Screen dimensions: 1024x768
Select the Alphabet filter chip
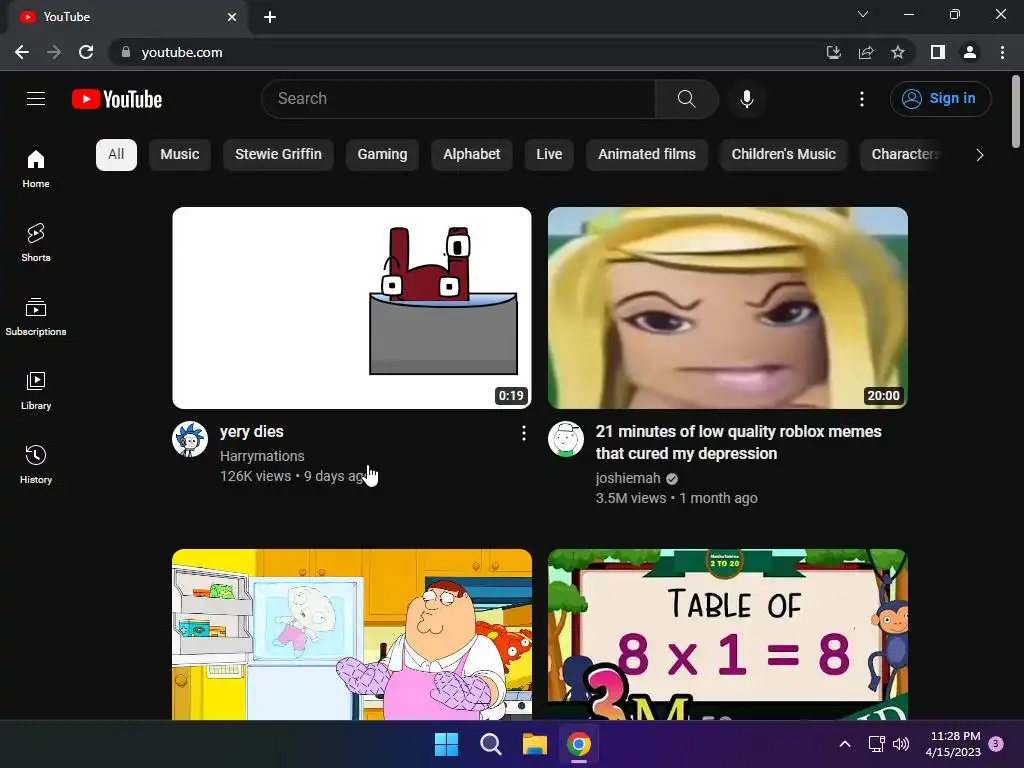tap(472, 155)
